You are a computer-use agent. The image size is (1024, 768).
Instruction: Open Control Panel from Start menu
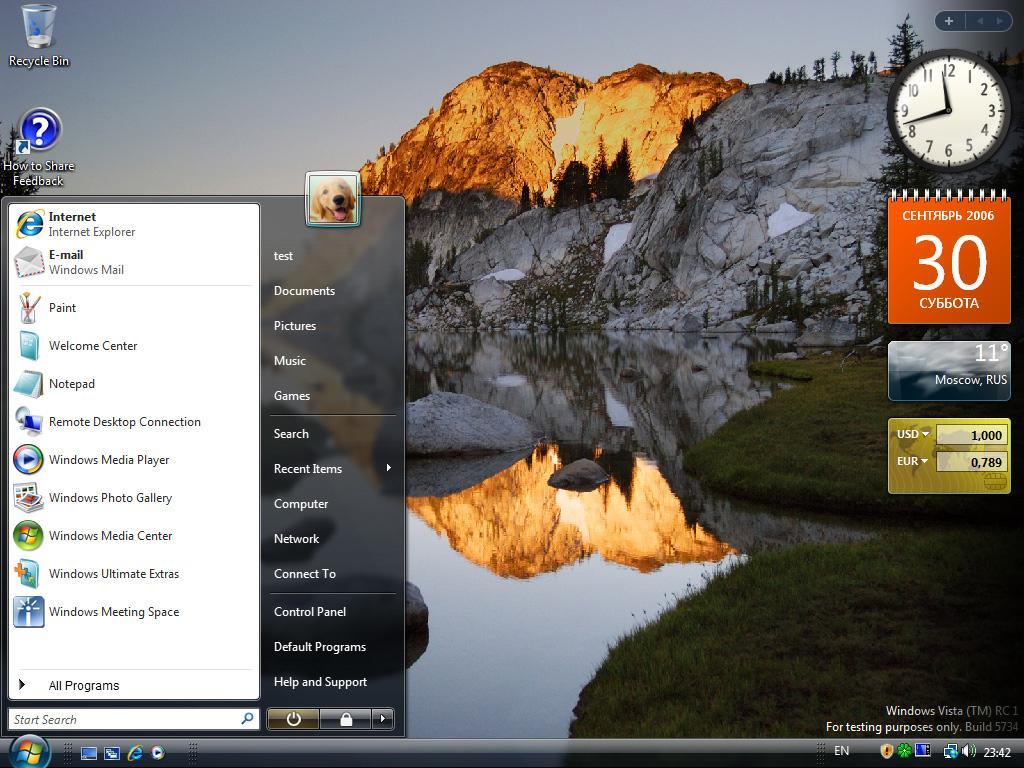point(310,612)
